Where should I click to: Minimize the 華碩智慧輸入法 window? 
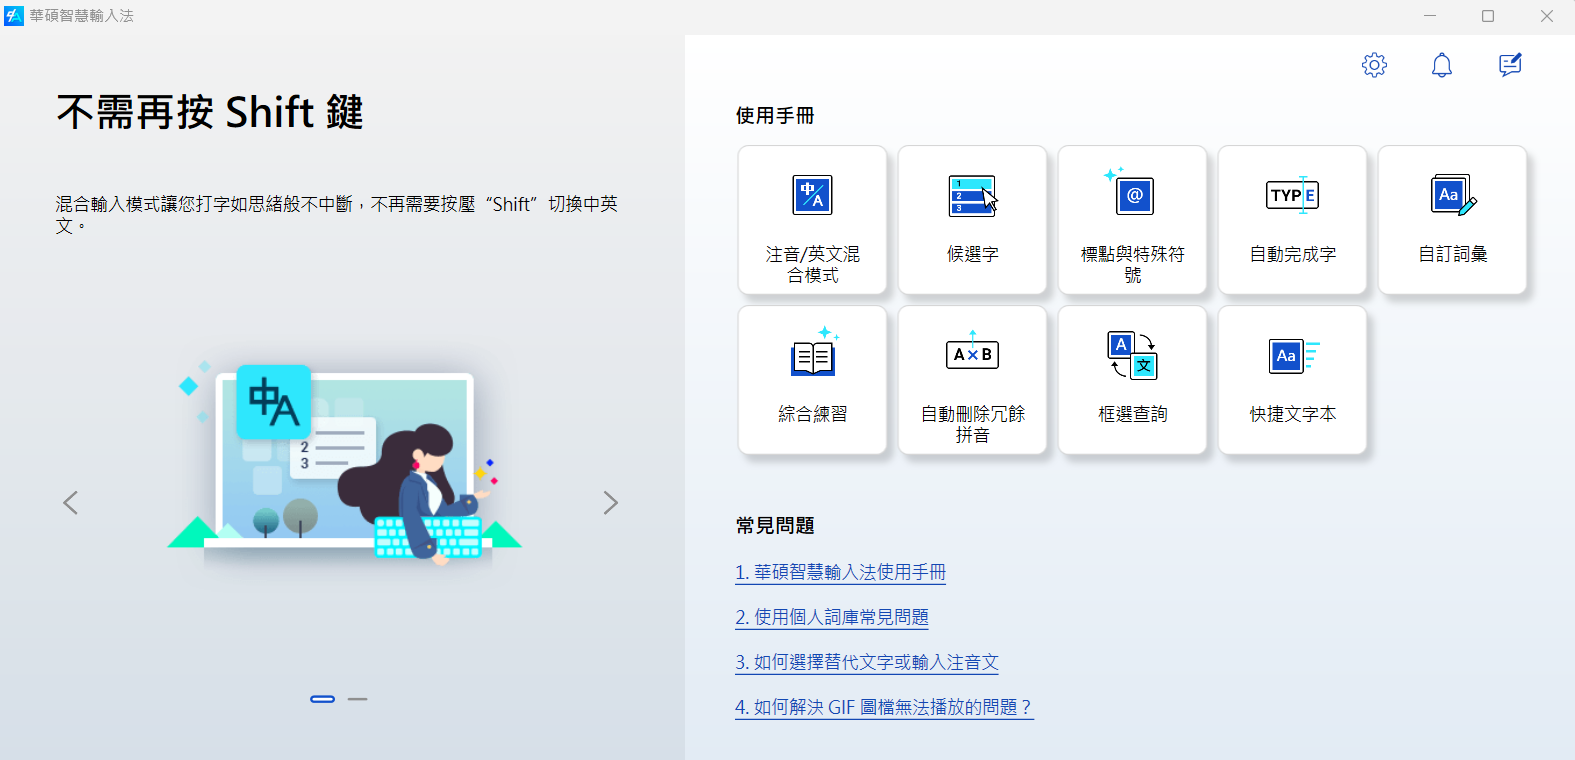pyautogui.click(x=1430, y=16)
